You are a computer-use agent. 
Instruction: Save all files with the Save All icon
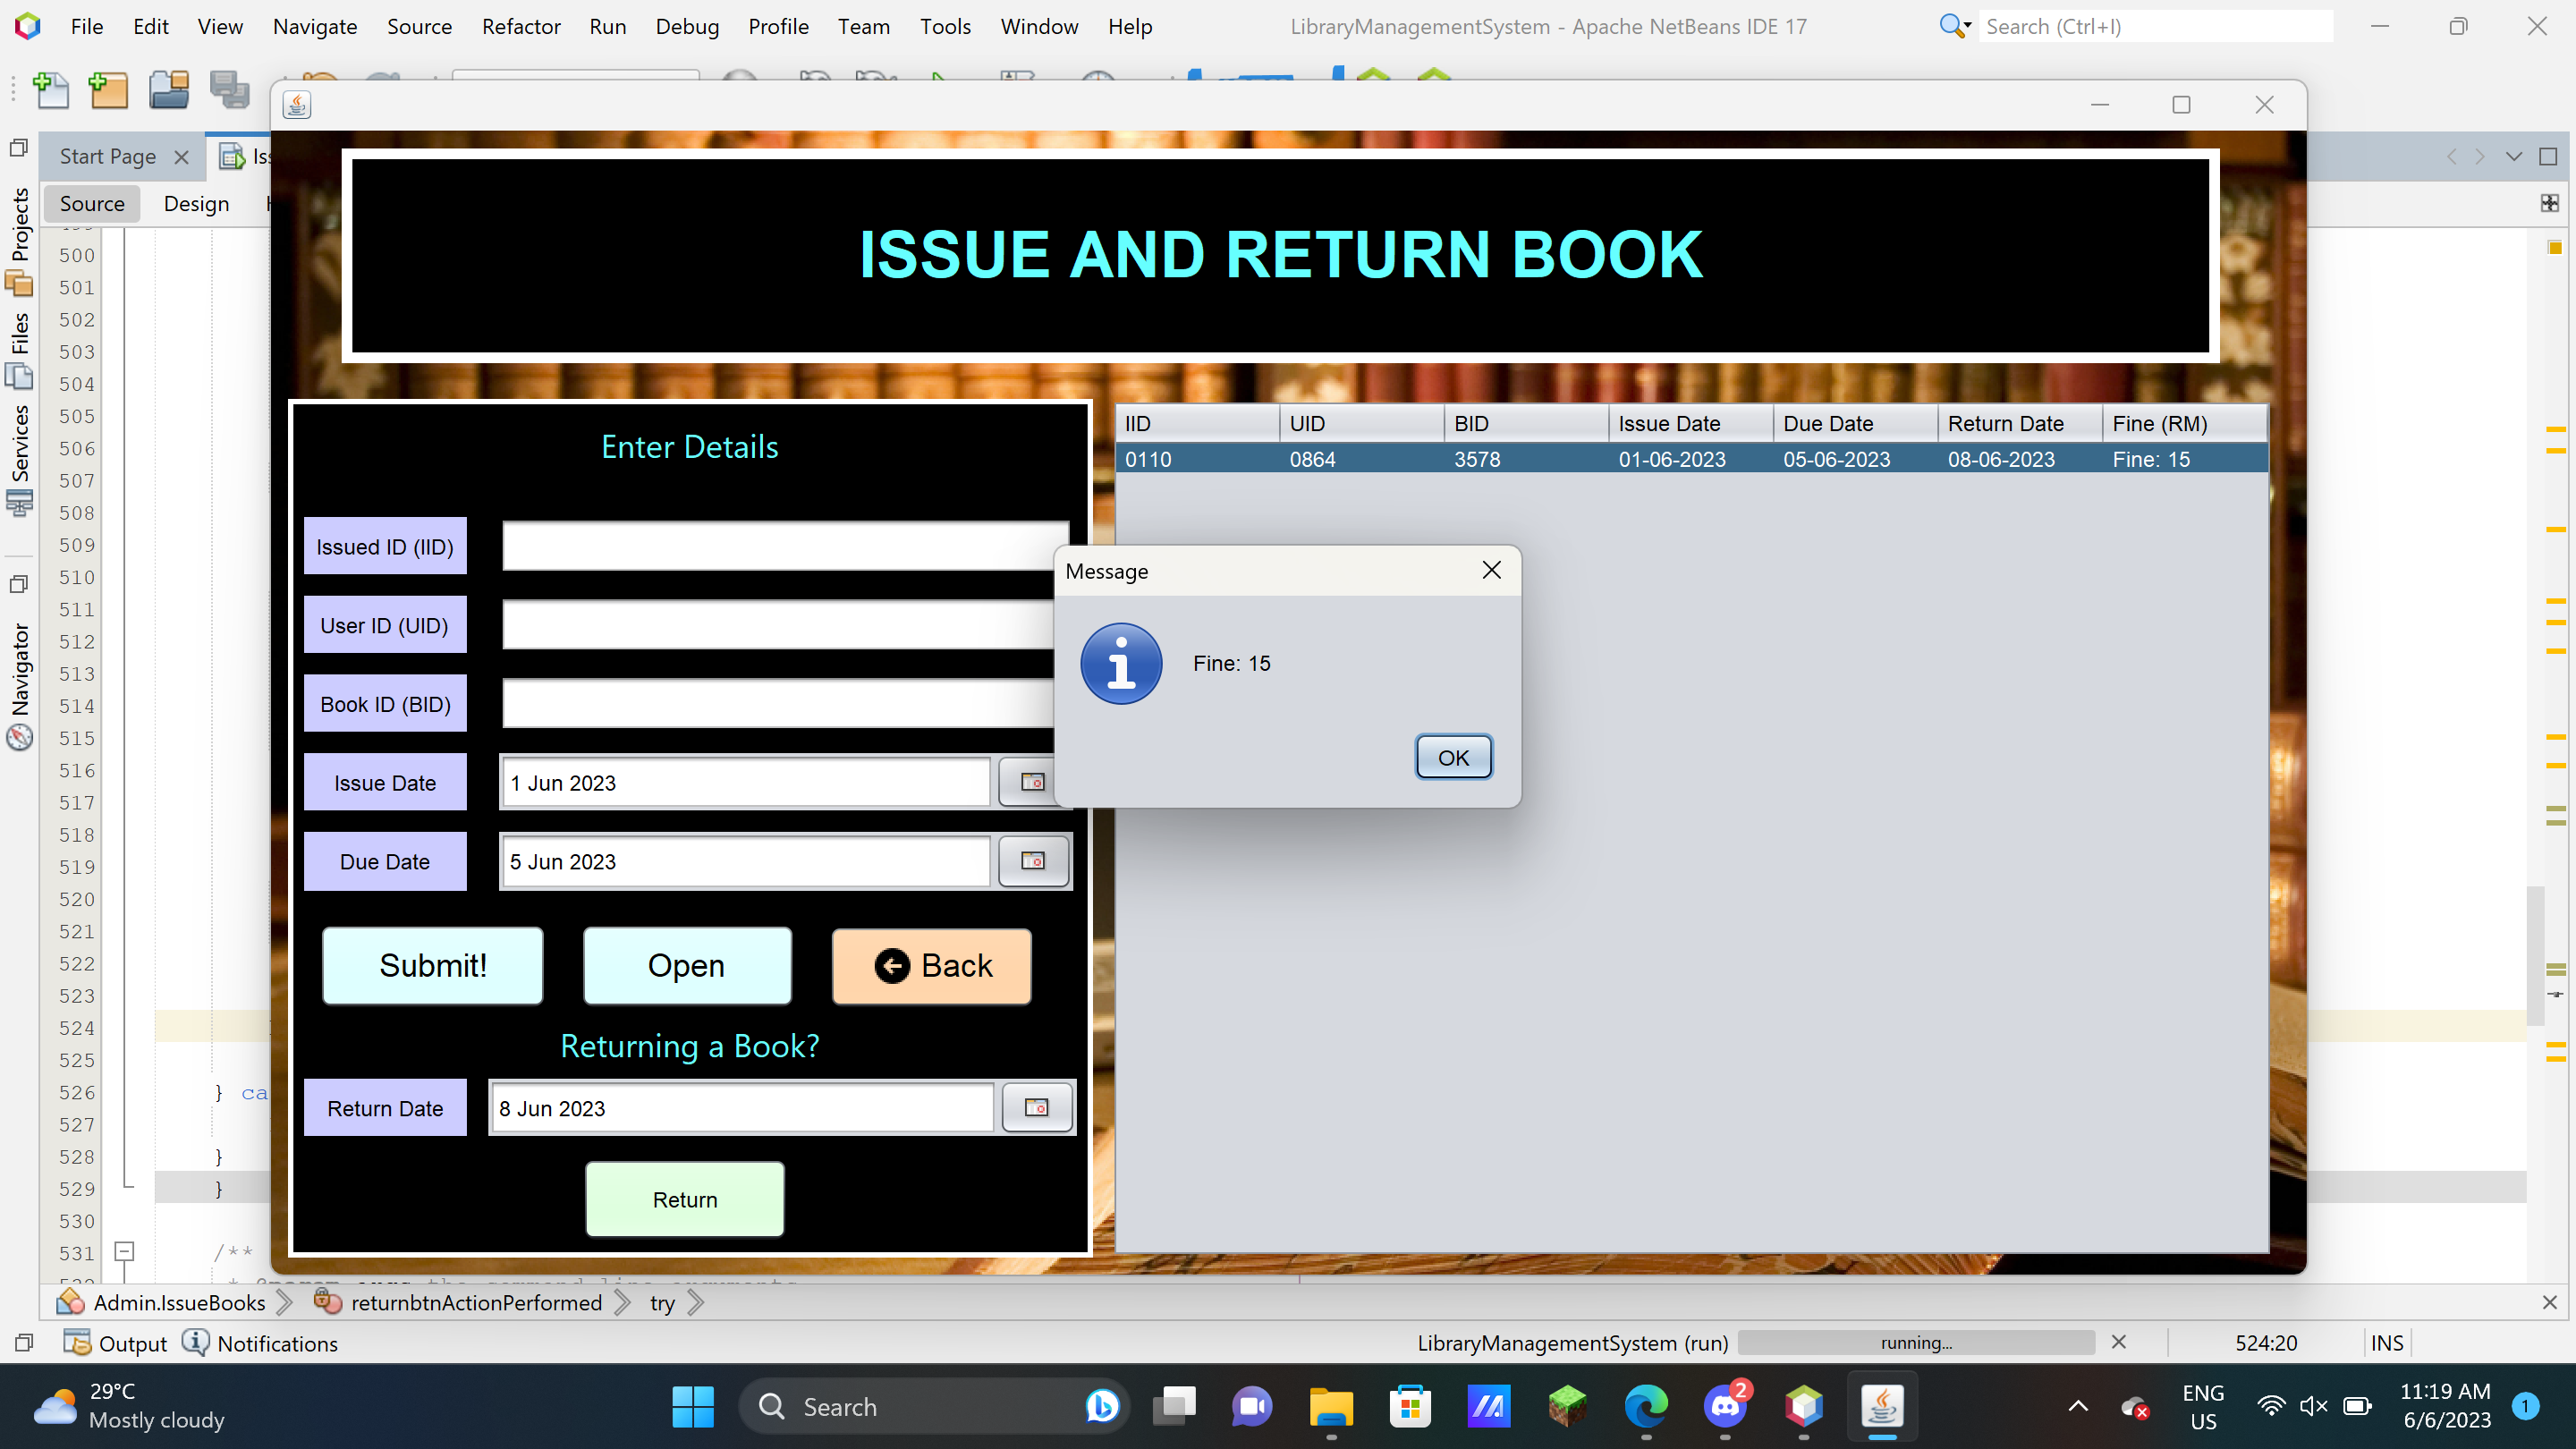click(x=230, y=90)
